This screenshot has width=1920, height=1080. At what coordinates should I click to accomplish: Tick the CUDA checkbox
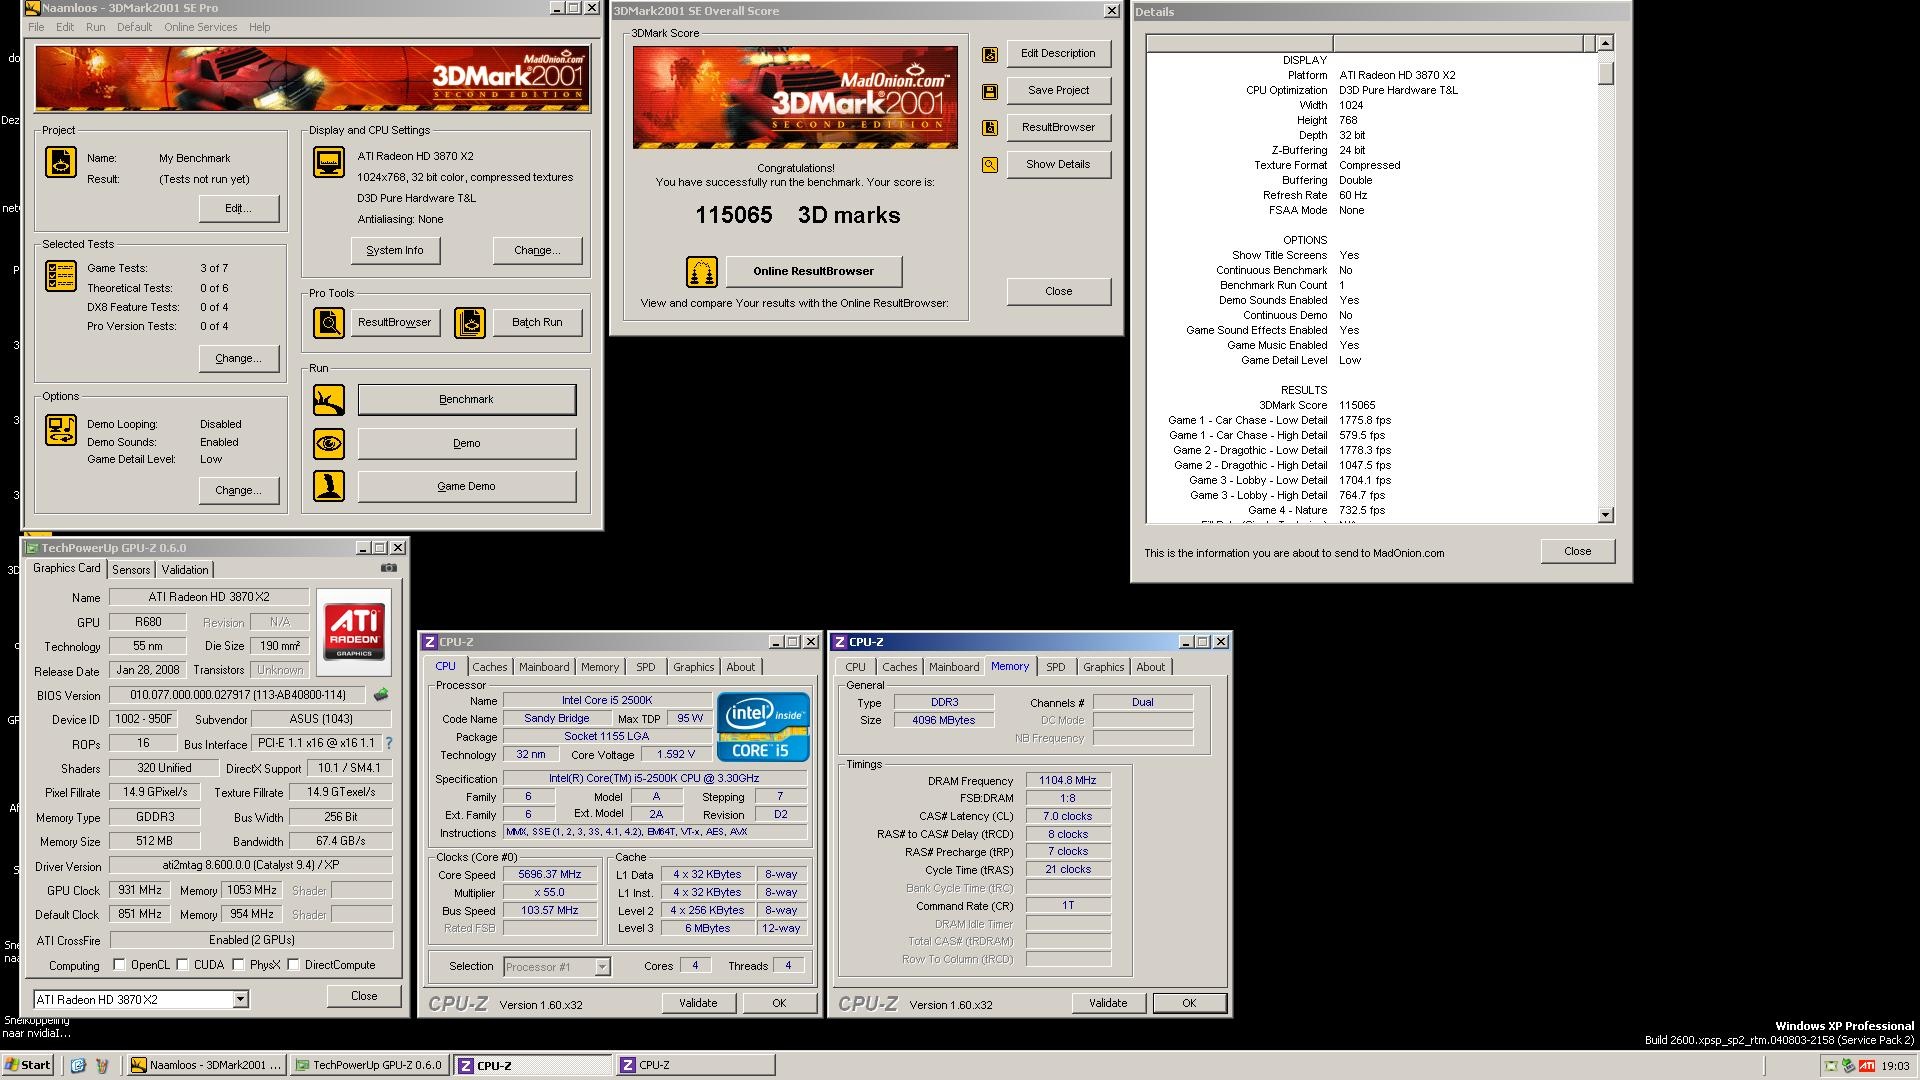click(183, 965)
